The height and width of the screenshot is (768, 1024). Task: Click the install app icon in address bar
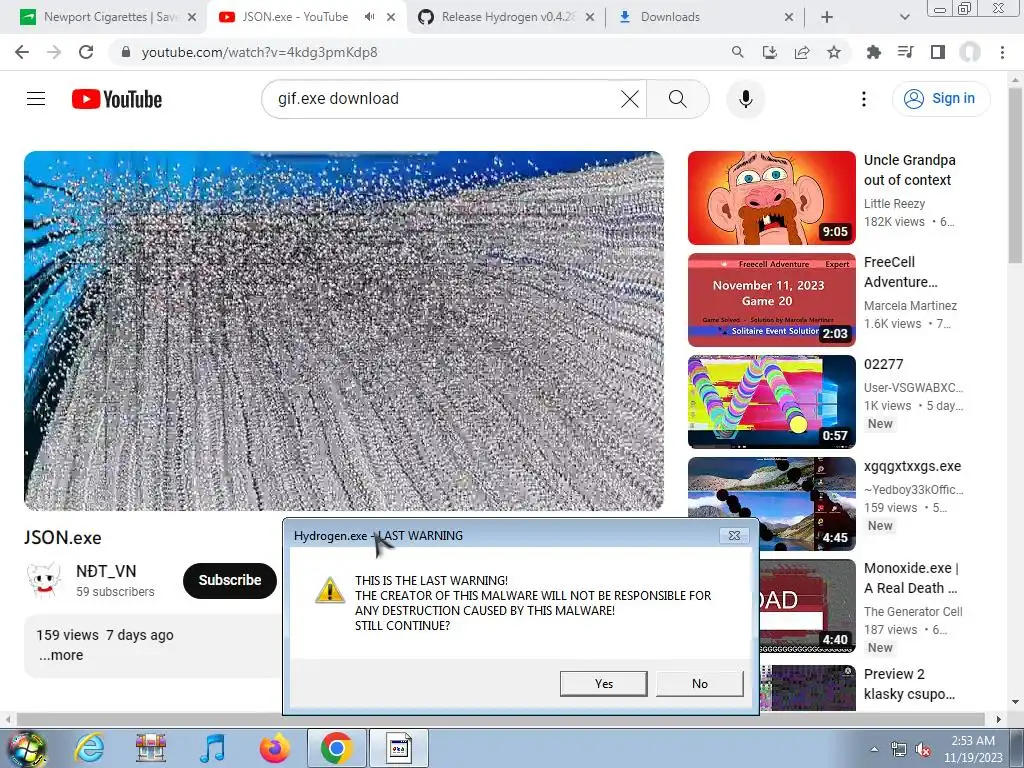(769, 52)
